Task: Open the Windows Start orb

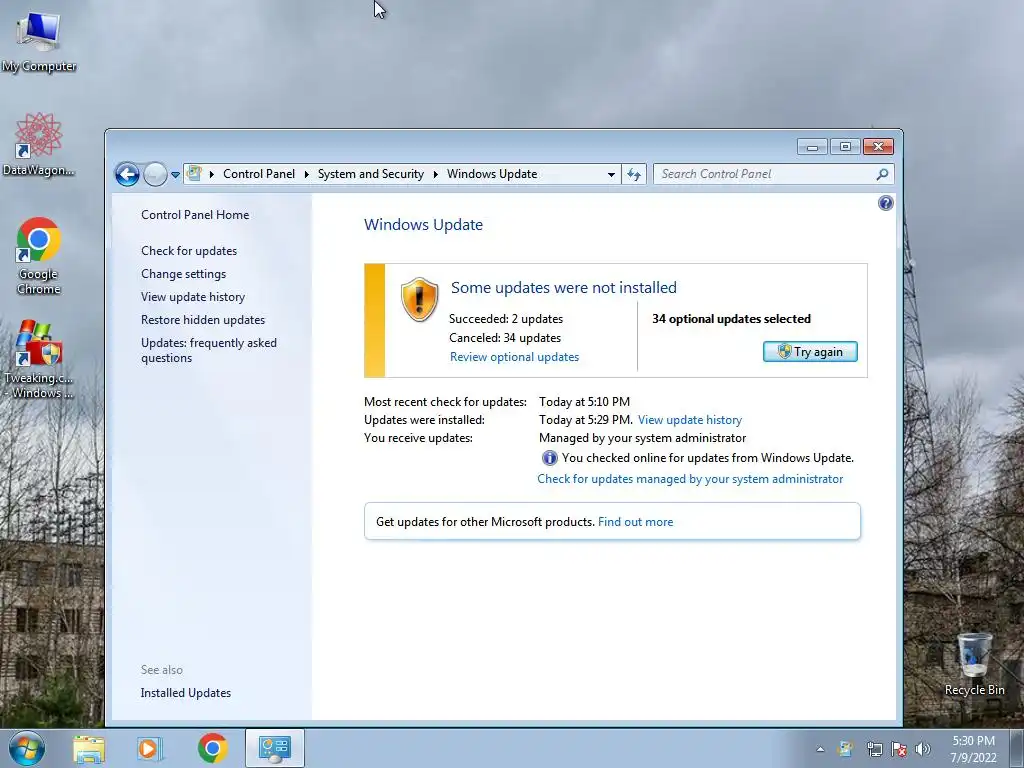Action: 27,748
